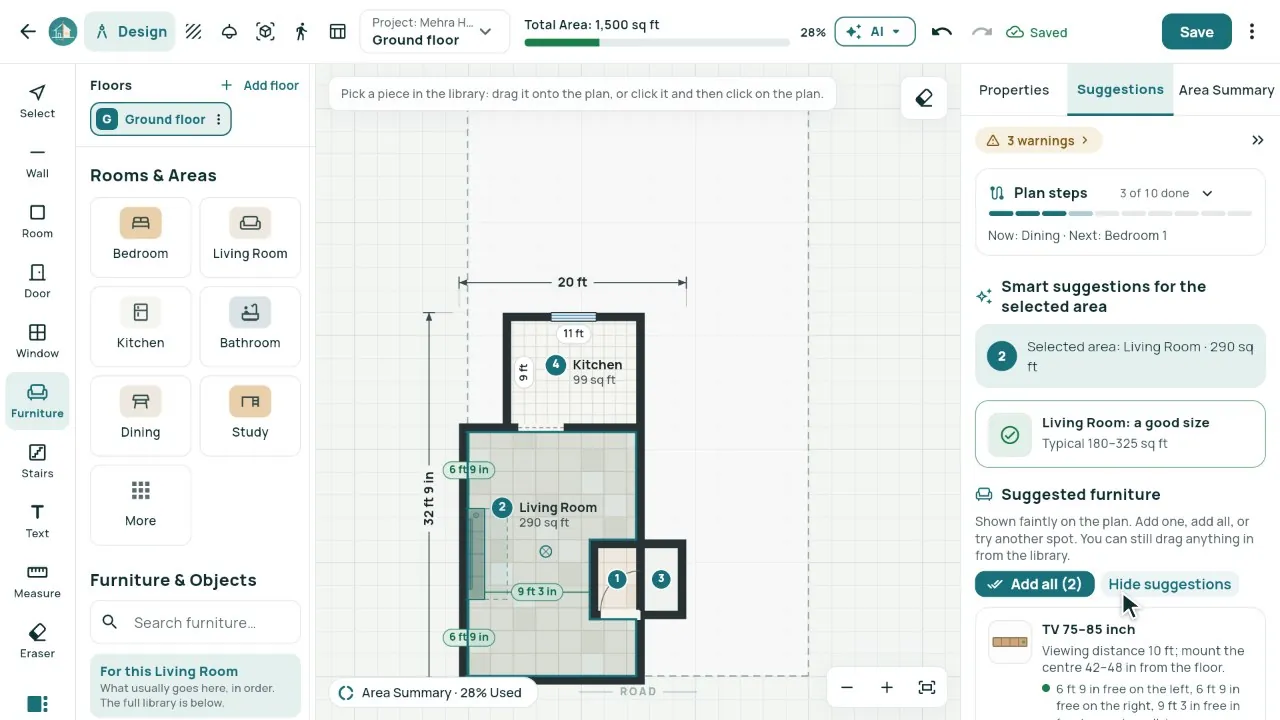
Task: Pick the Wall tool
Action: pos(37,161)
